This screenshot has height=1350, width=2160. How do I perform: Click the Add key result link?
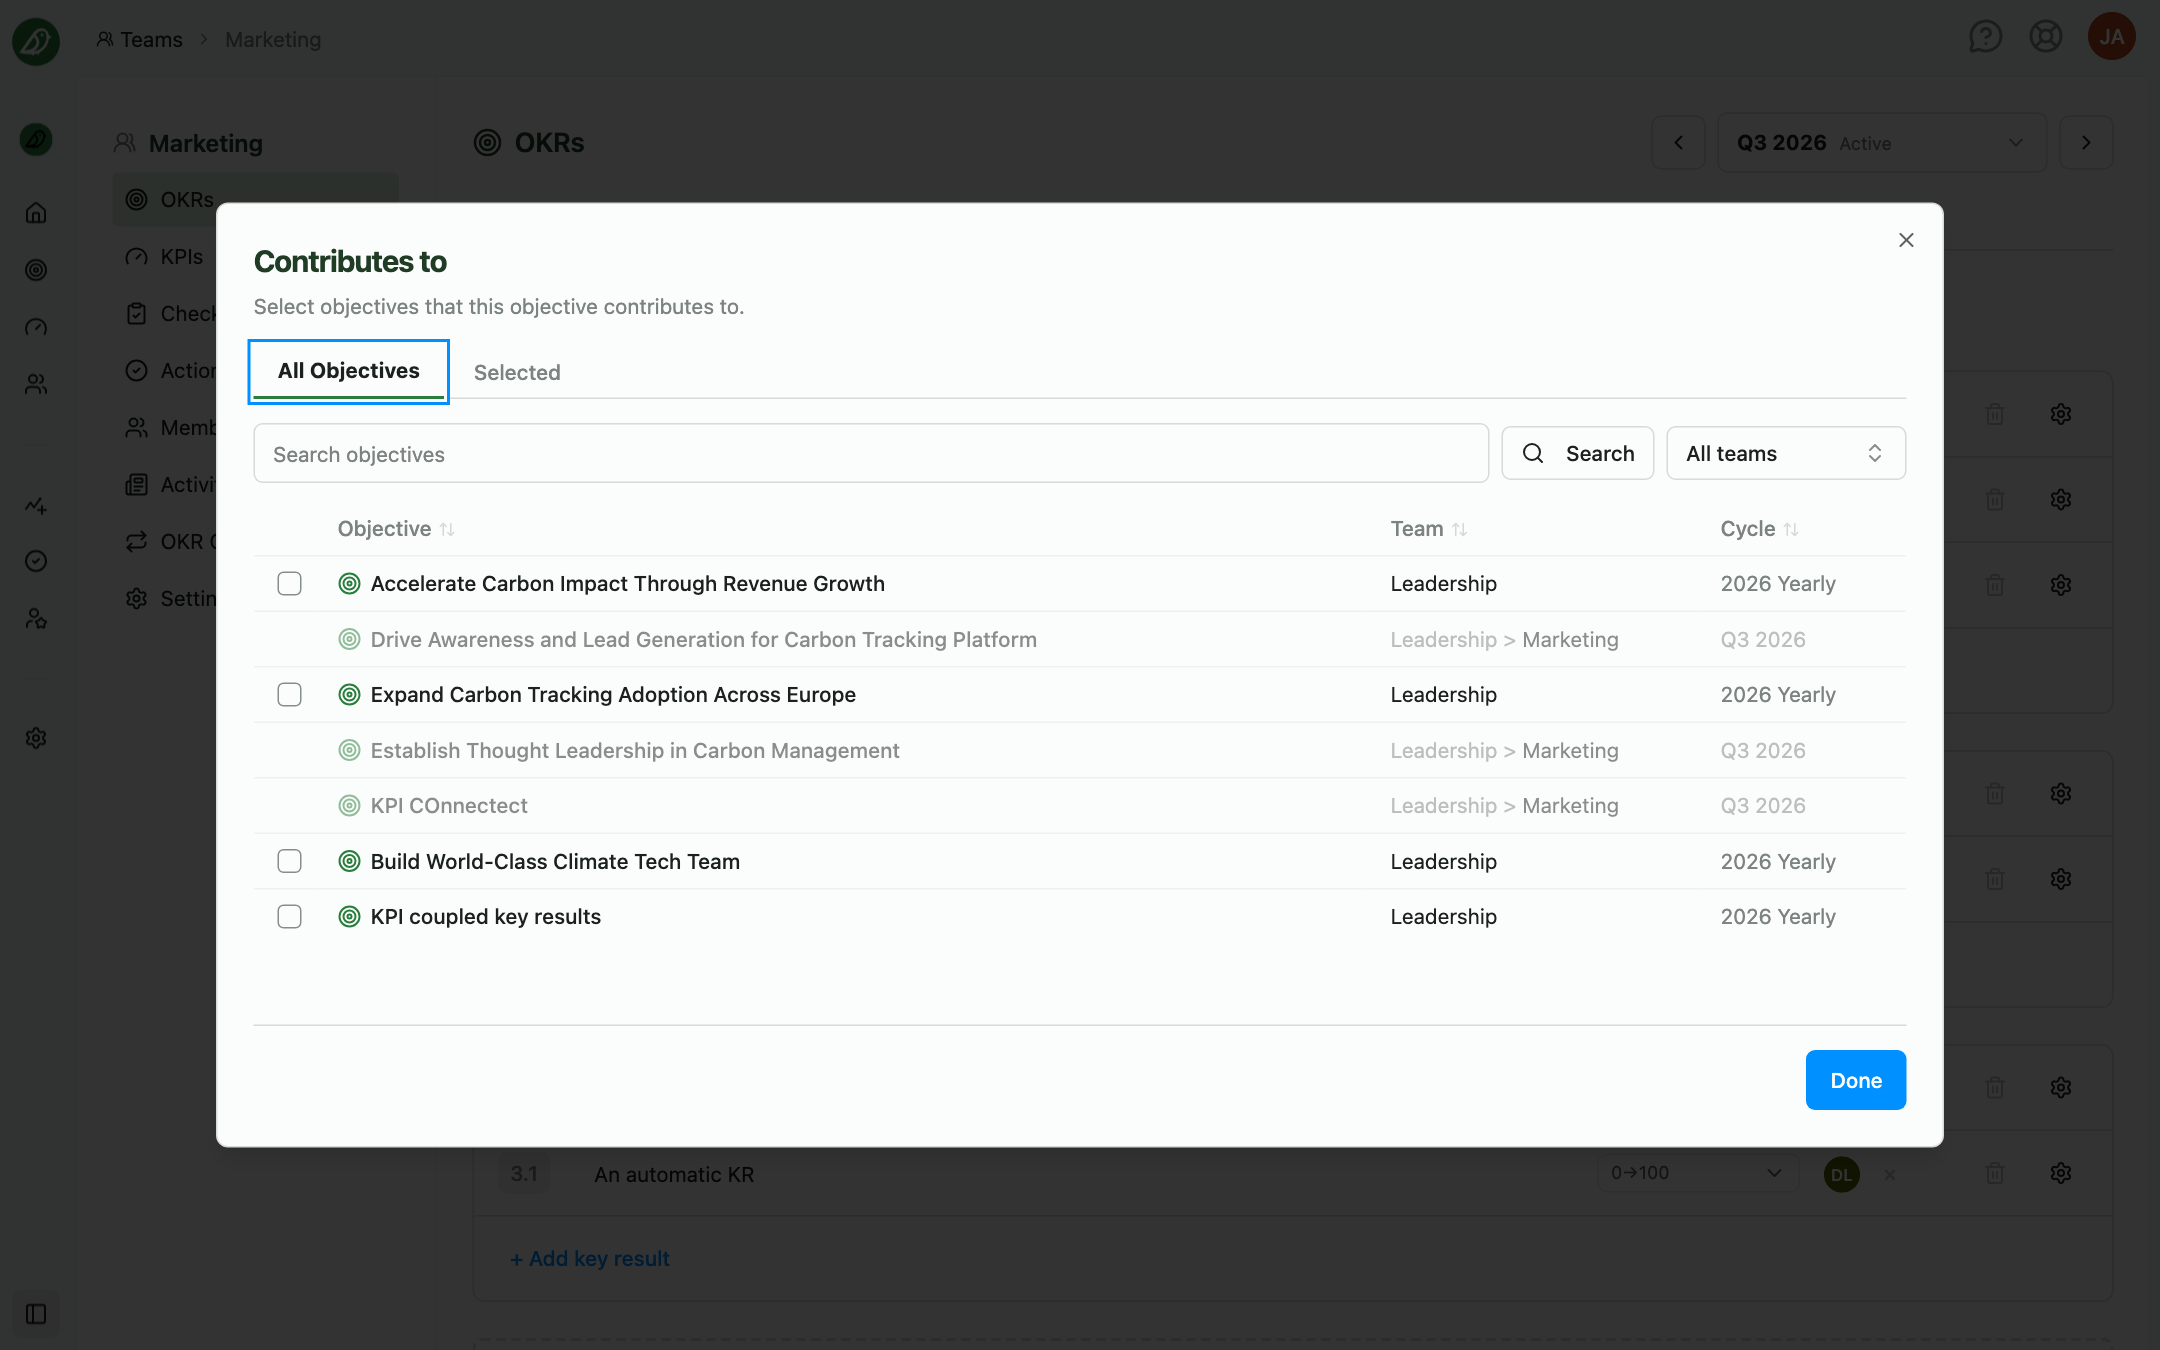click(x=590, y=1258)
